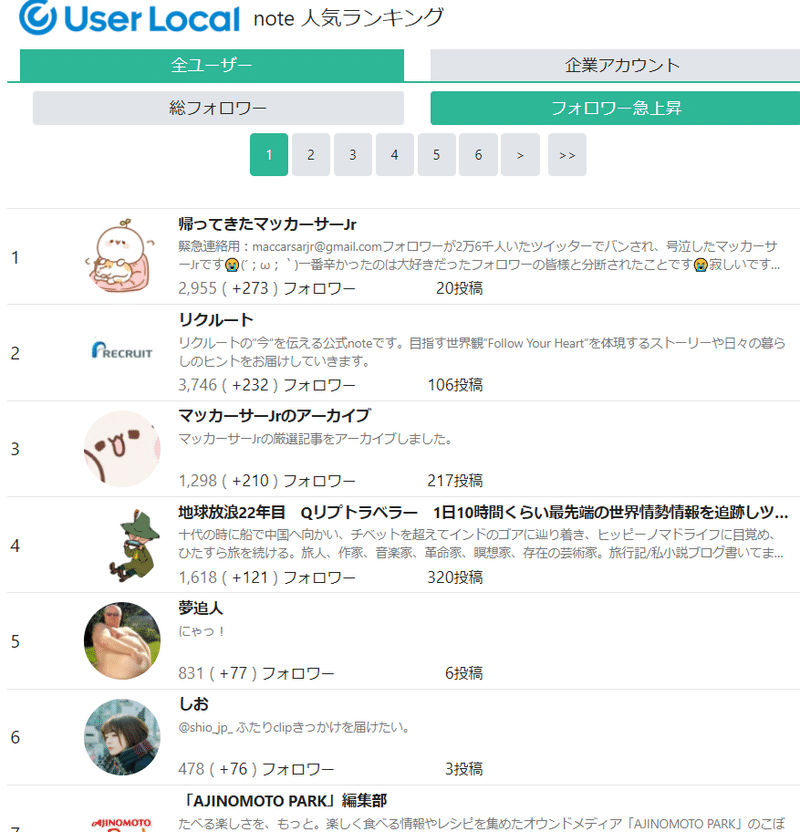Screen dimensions: 800x832
Task: Go to page 5
Action: [437, 154]
